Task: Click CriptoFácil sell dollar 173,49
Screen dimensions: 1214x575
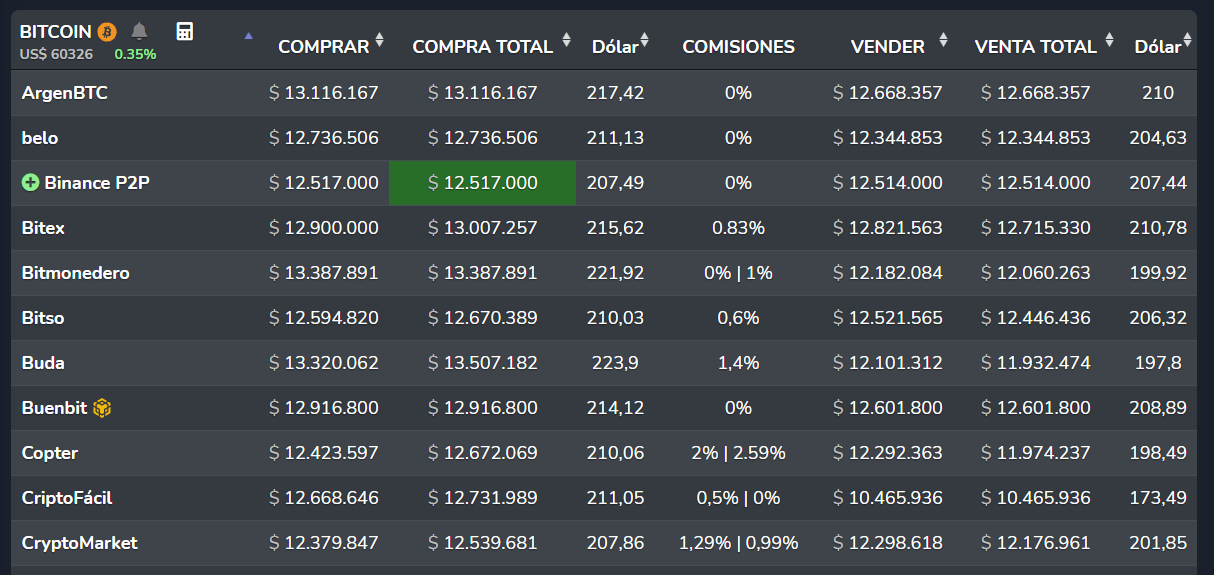Action: tap(1158, 498)
